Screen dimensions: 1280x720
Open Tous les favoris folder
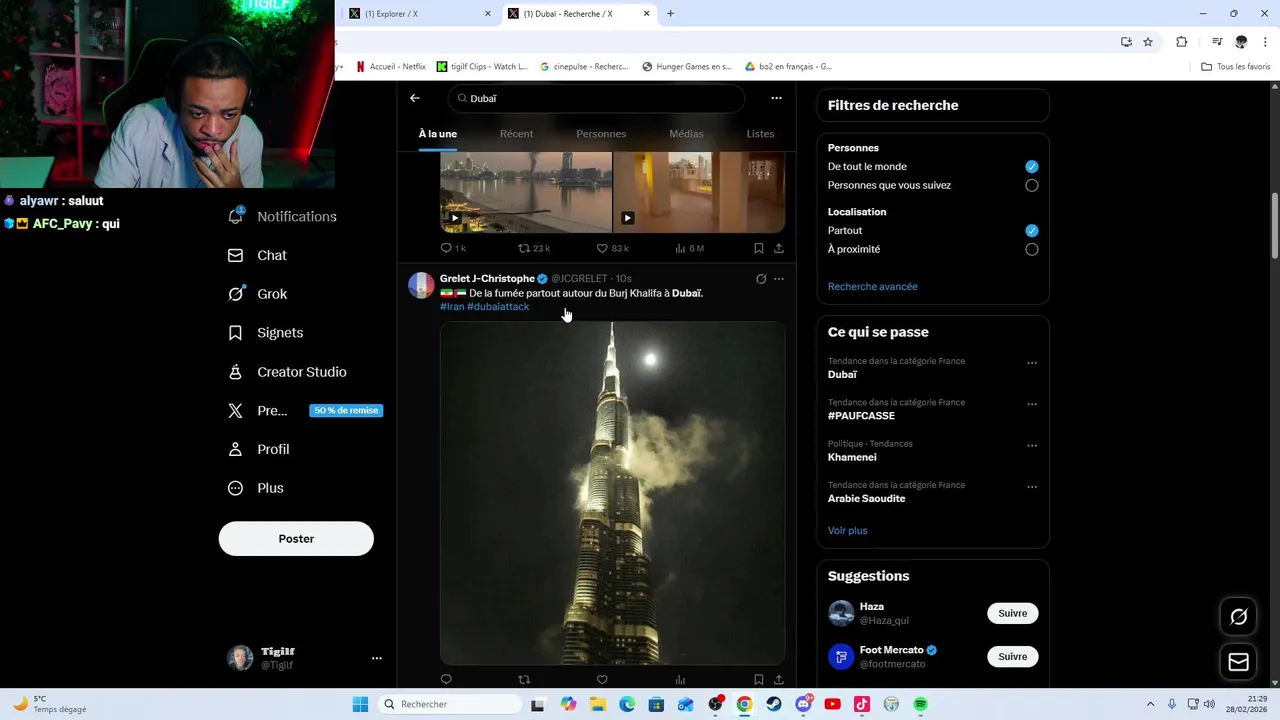[x=1236, y=67]
